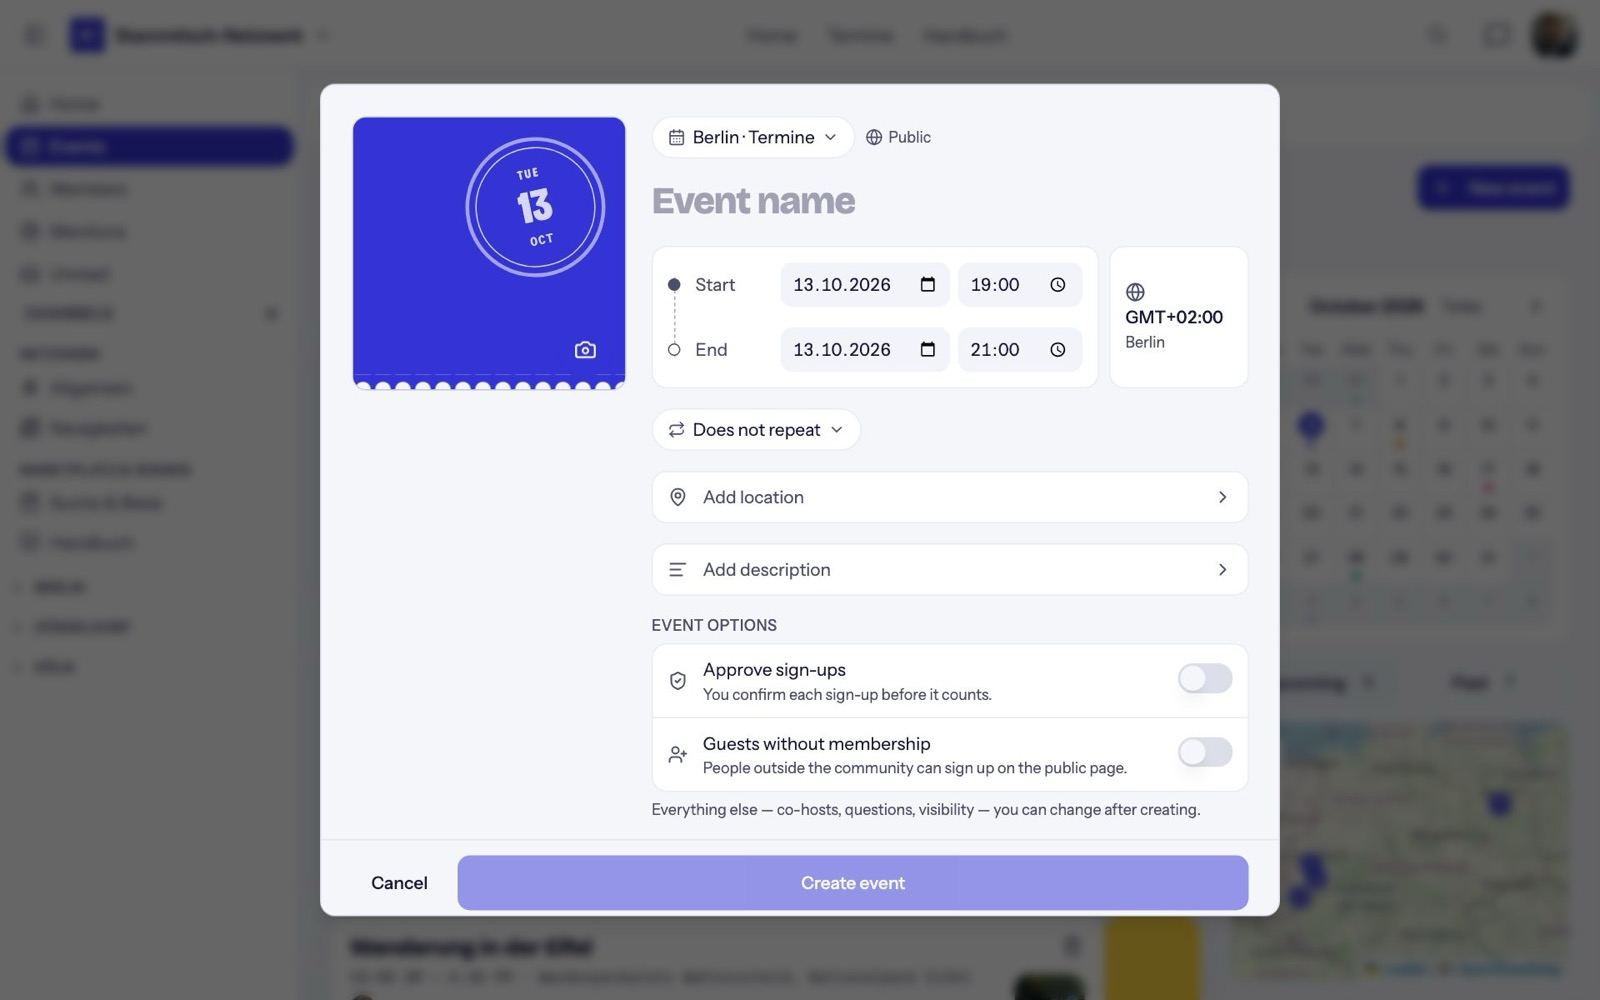
Task: Click into the Event name field
Action: click(950, 201)
